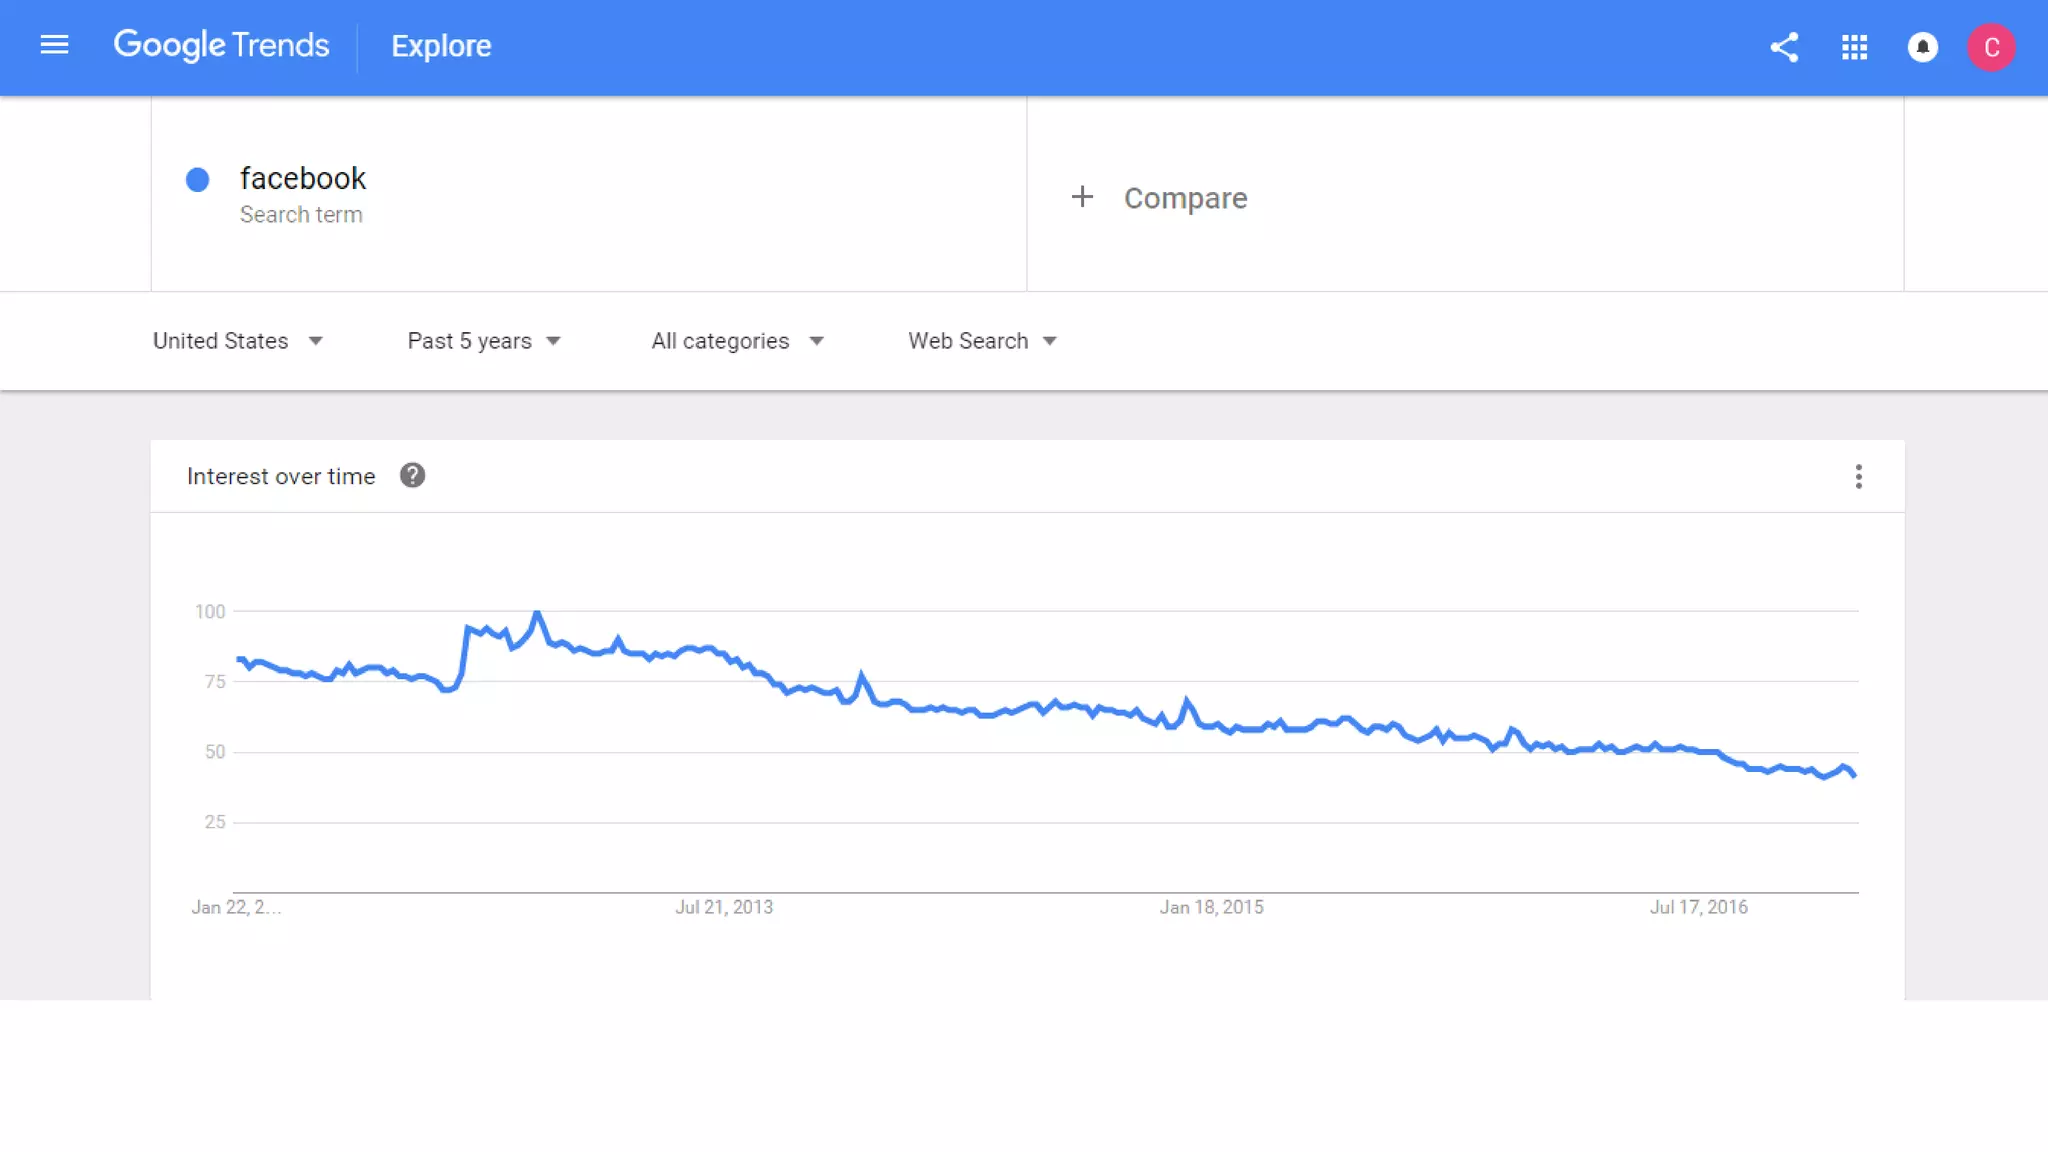Viewport: 2048px width, 1152px height.
Task: Click the Jul 21, 2013 axis label
Action: click(x=724, y=907)
